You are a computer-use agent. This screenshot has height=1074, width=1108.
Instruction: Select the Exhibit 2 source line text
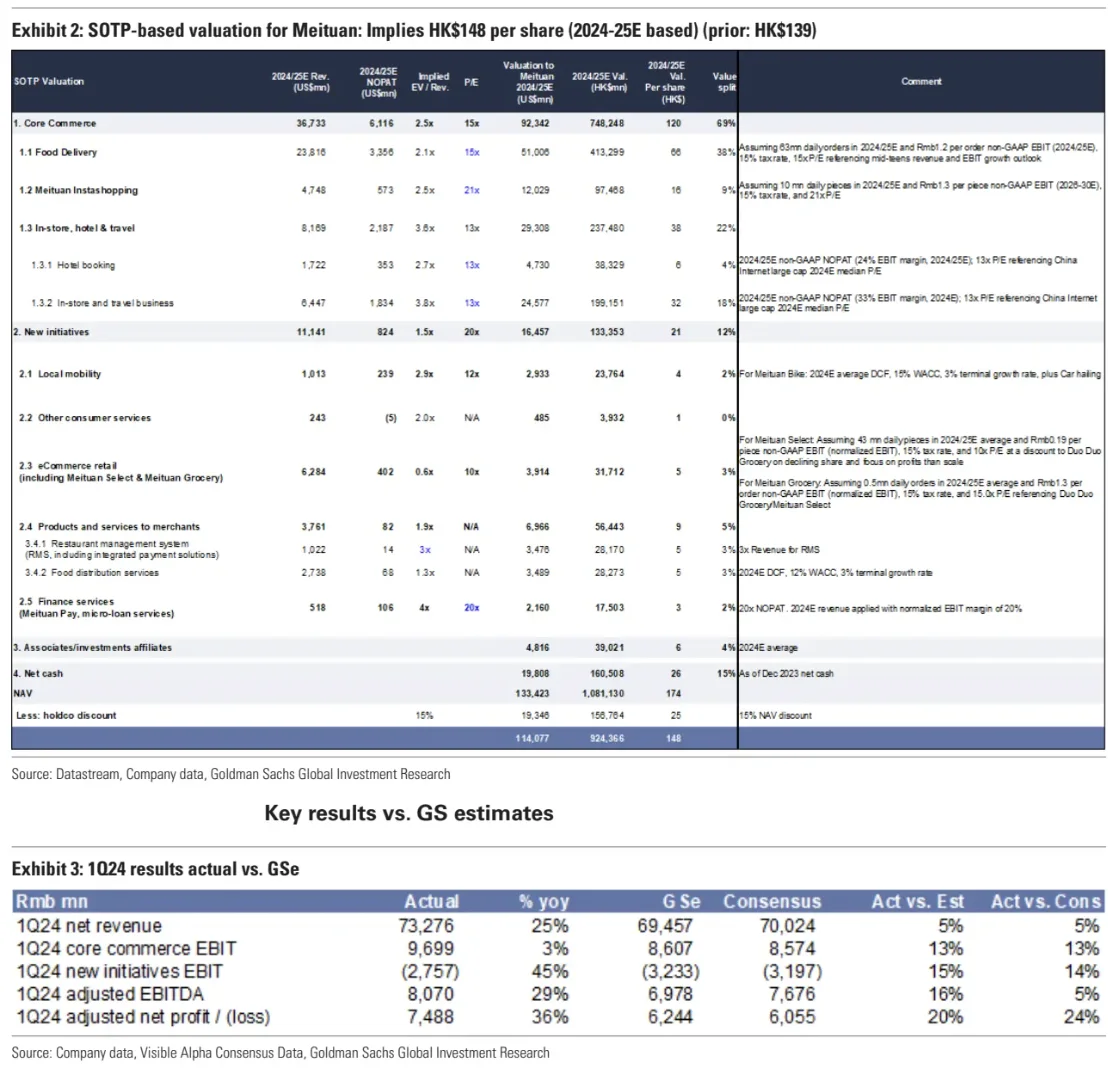pyautogui.click(x=230, y=774)
